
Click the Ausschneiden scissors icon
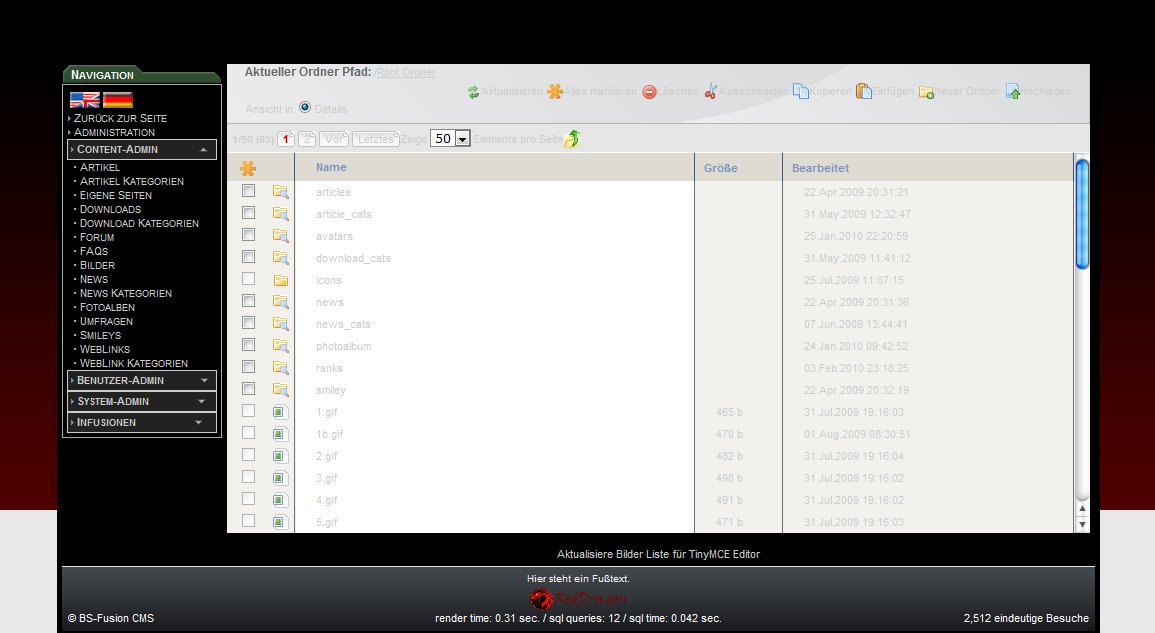click(711, 92)
